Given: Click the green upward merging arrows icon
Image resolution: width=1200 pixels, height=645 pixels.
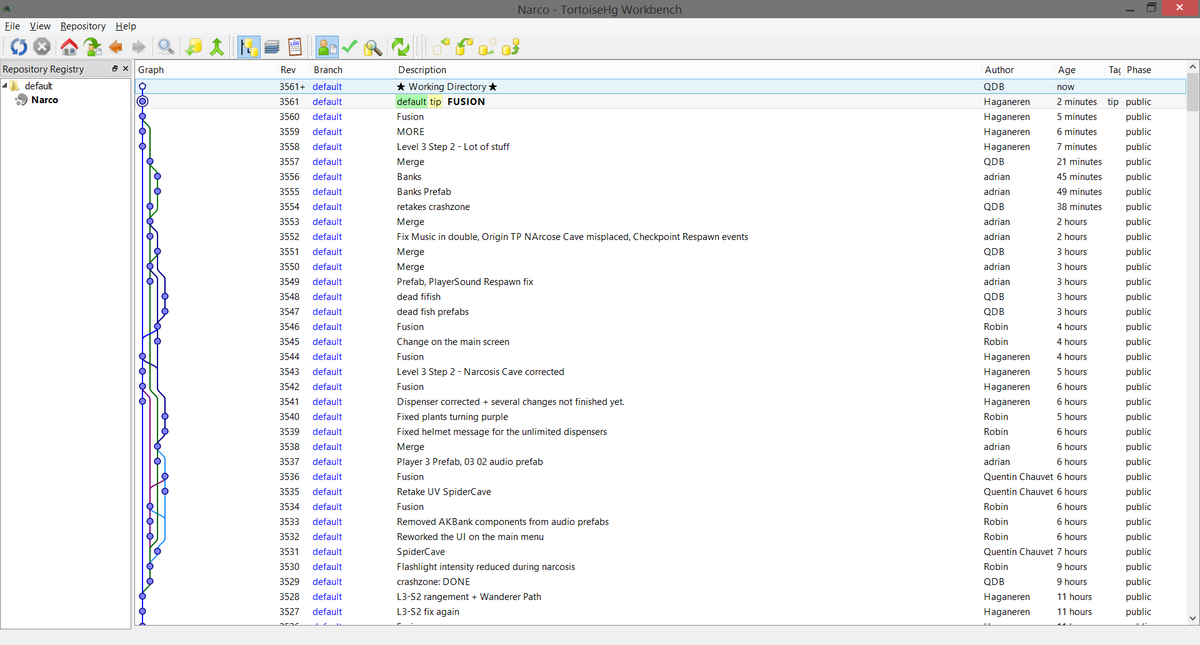Looking at the screenshot, I should point(216,47).
